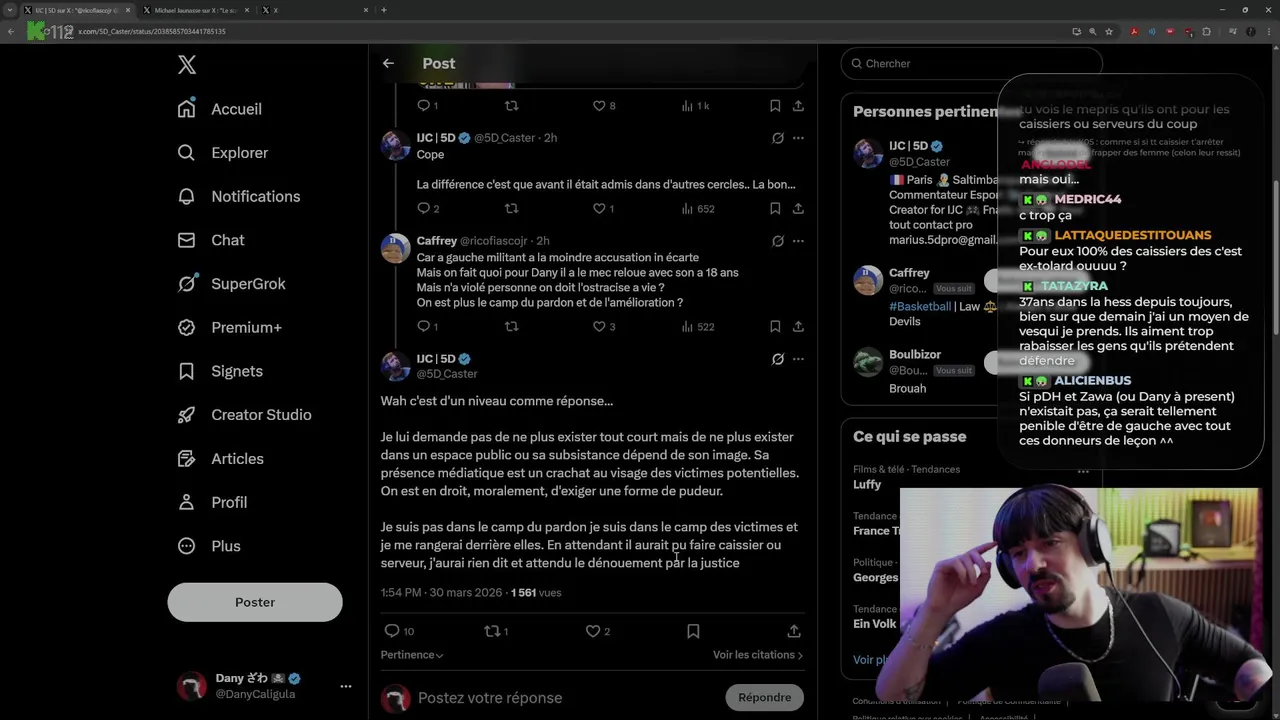Bookmark Caffrey's tweet
Viewport: 1280px width, 720px height.
pyautogui.click(x=775, y=326)
